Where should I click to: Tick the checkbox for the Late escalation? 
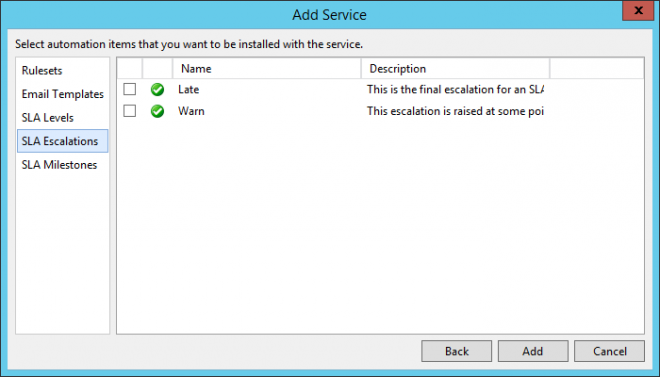pyautogui.click(x=130, y=89)
